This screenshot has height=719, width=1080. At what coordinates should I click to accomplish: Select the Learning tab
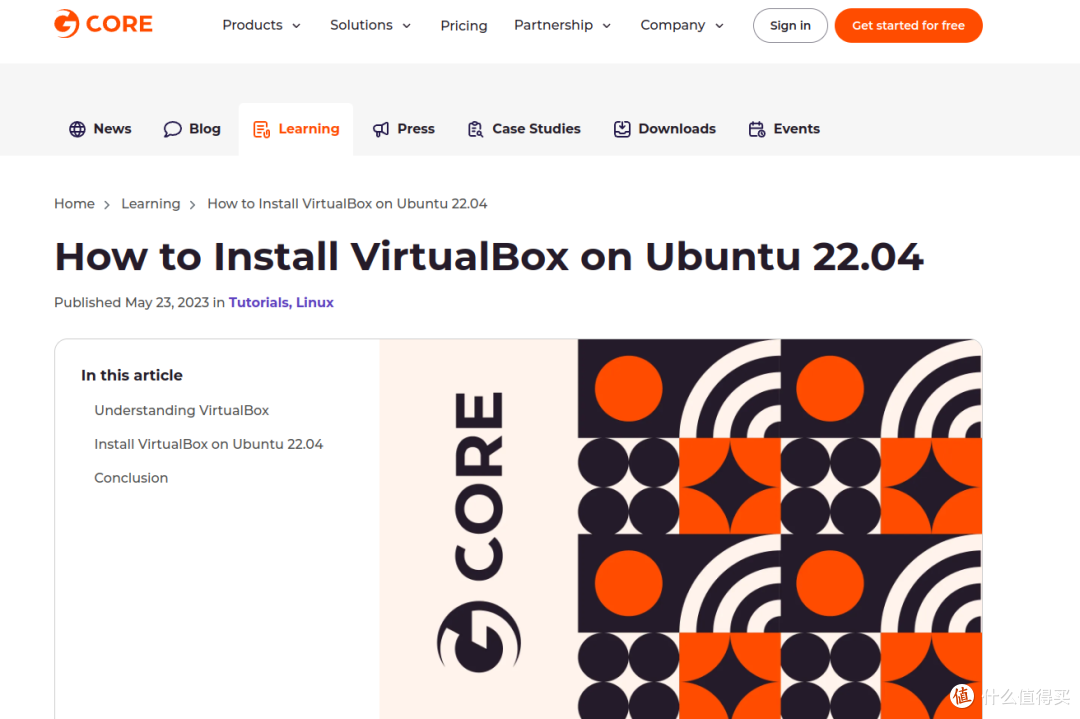tap(295, 129)
